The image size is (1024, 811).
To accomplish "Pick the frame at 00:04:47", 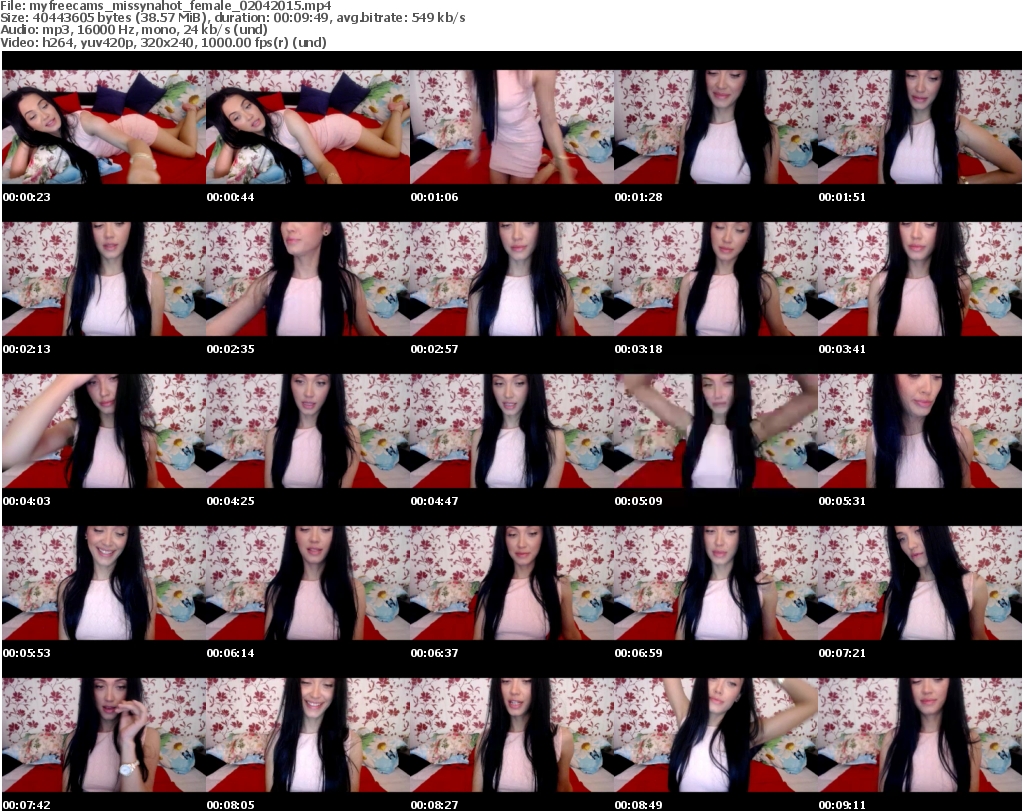I will coord(512,431).
